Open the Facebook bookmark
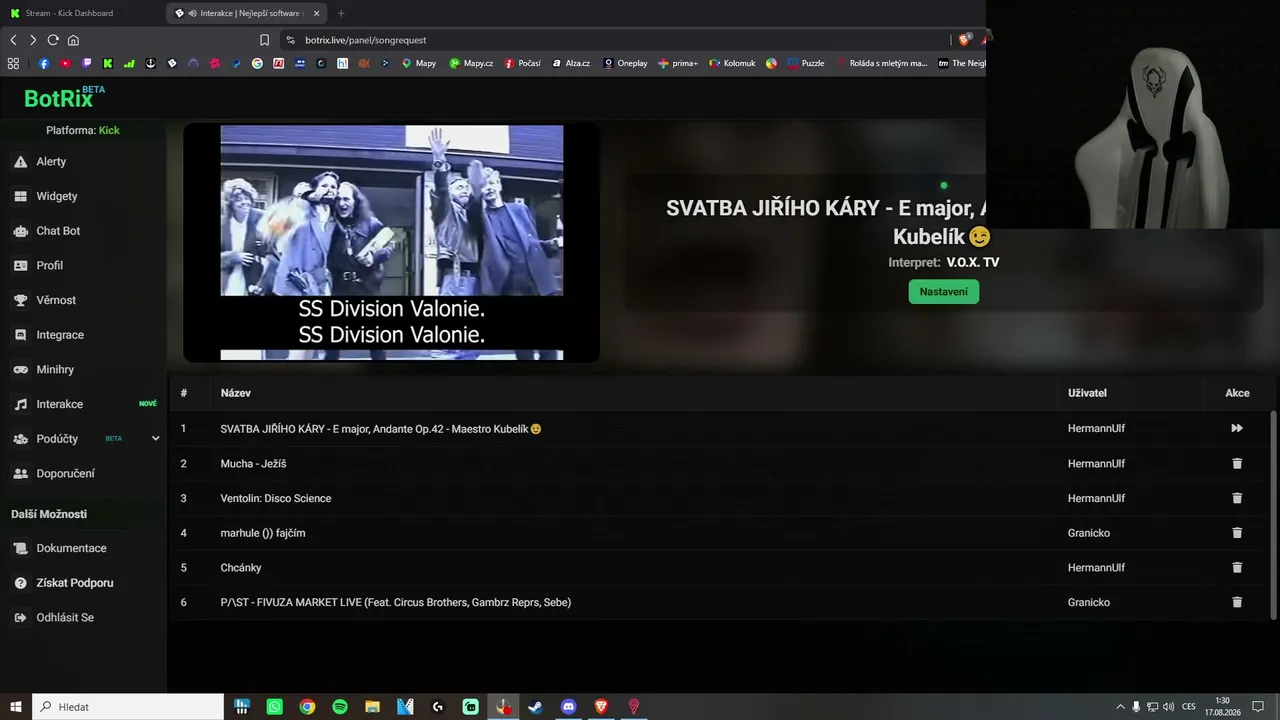The image size is (1280, 720). (x=44, y=63)
